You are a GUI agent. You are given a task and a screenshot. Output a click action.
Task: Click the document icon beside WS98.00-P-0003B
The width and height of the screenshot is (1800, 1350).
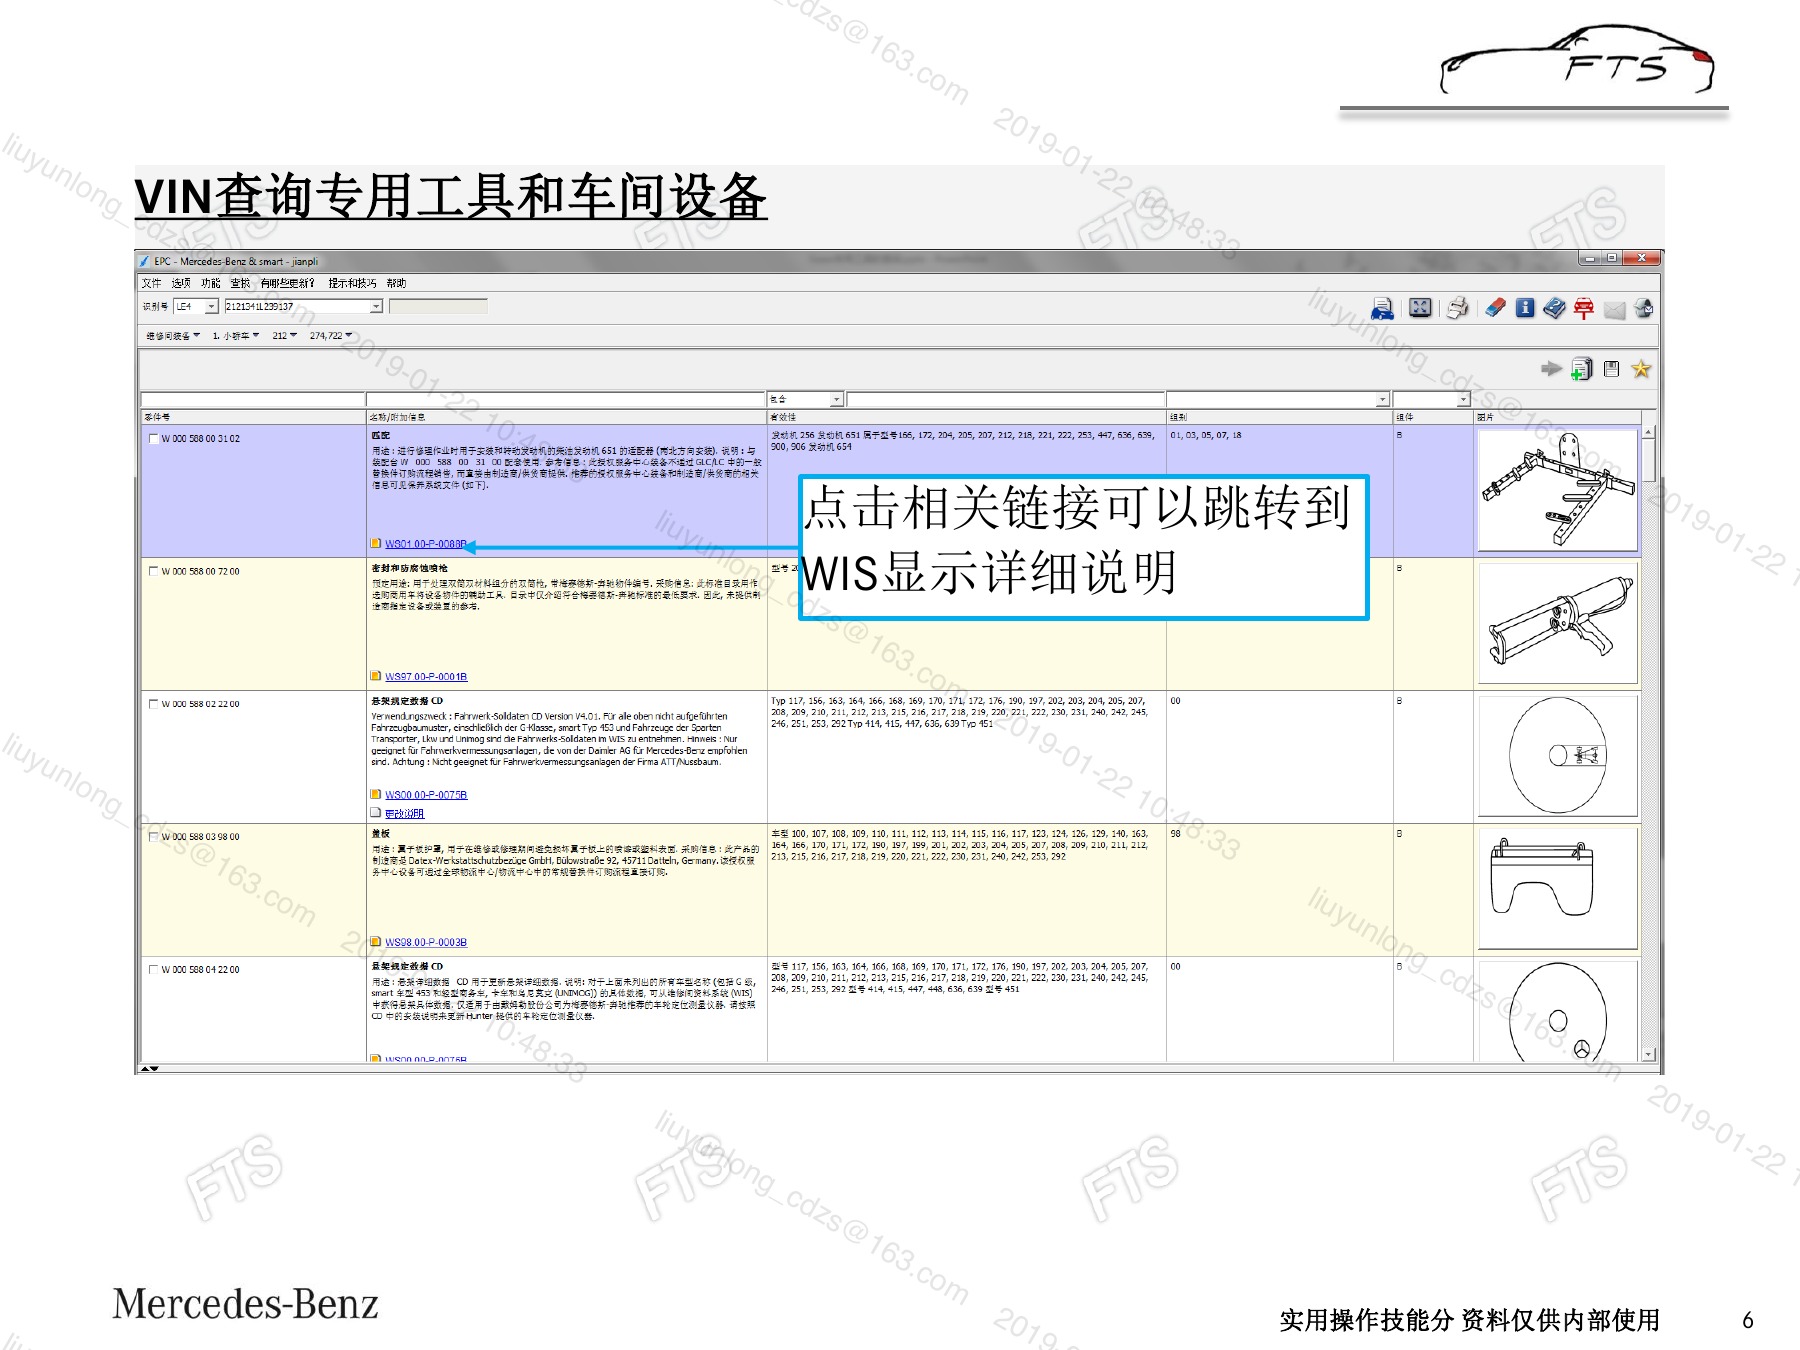pyautogui.click(x=376, y=942)
